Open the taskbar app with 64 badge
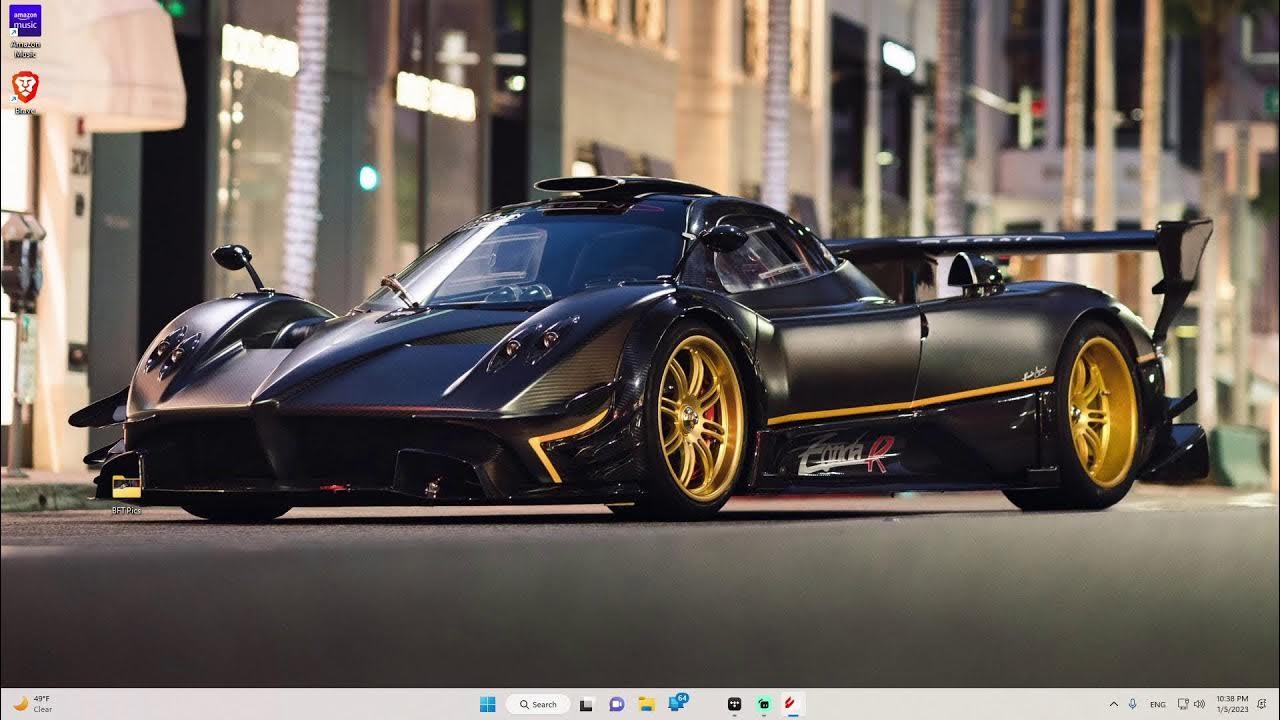Viewport: 1280px width, 720px height. pyautogui.click(x=677, y=704)
